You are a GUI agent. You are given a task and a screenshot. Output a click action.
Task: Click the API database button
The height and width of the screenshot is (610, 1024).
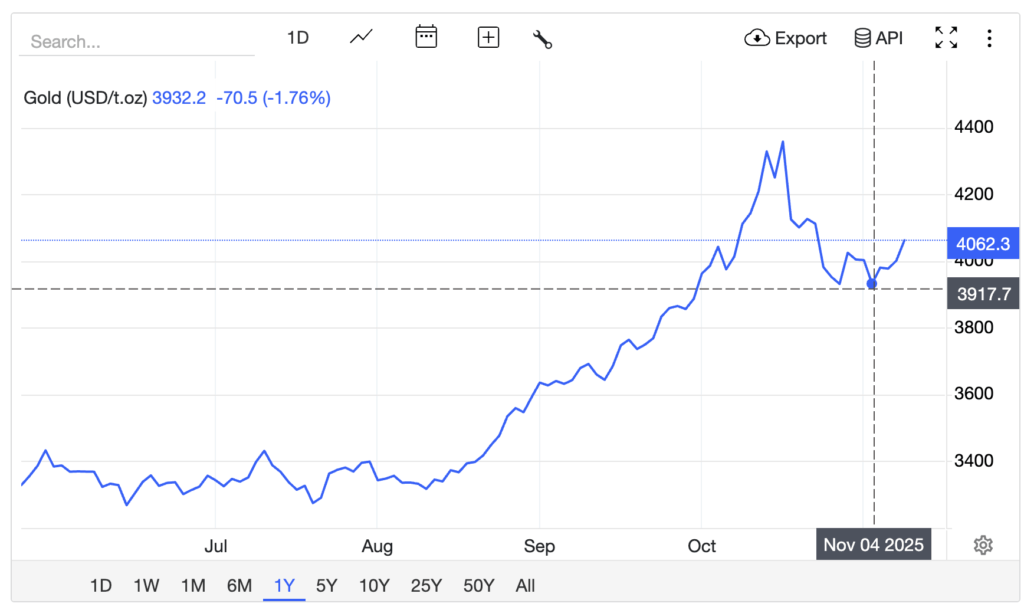(x=877, y=38)
